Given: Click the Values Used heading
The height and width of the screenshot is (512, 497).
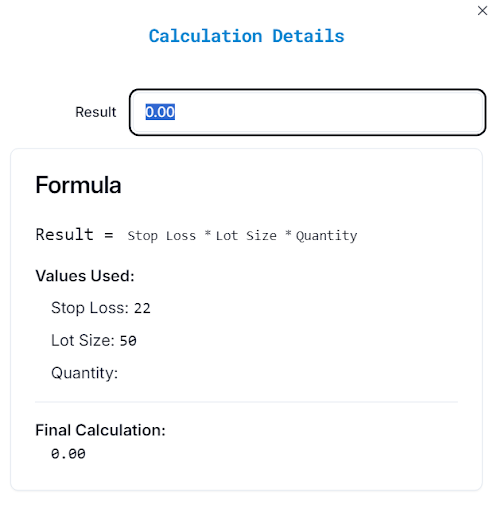Looking at the screenshot, I should 85,276.
